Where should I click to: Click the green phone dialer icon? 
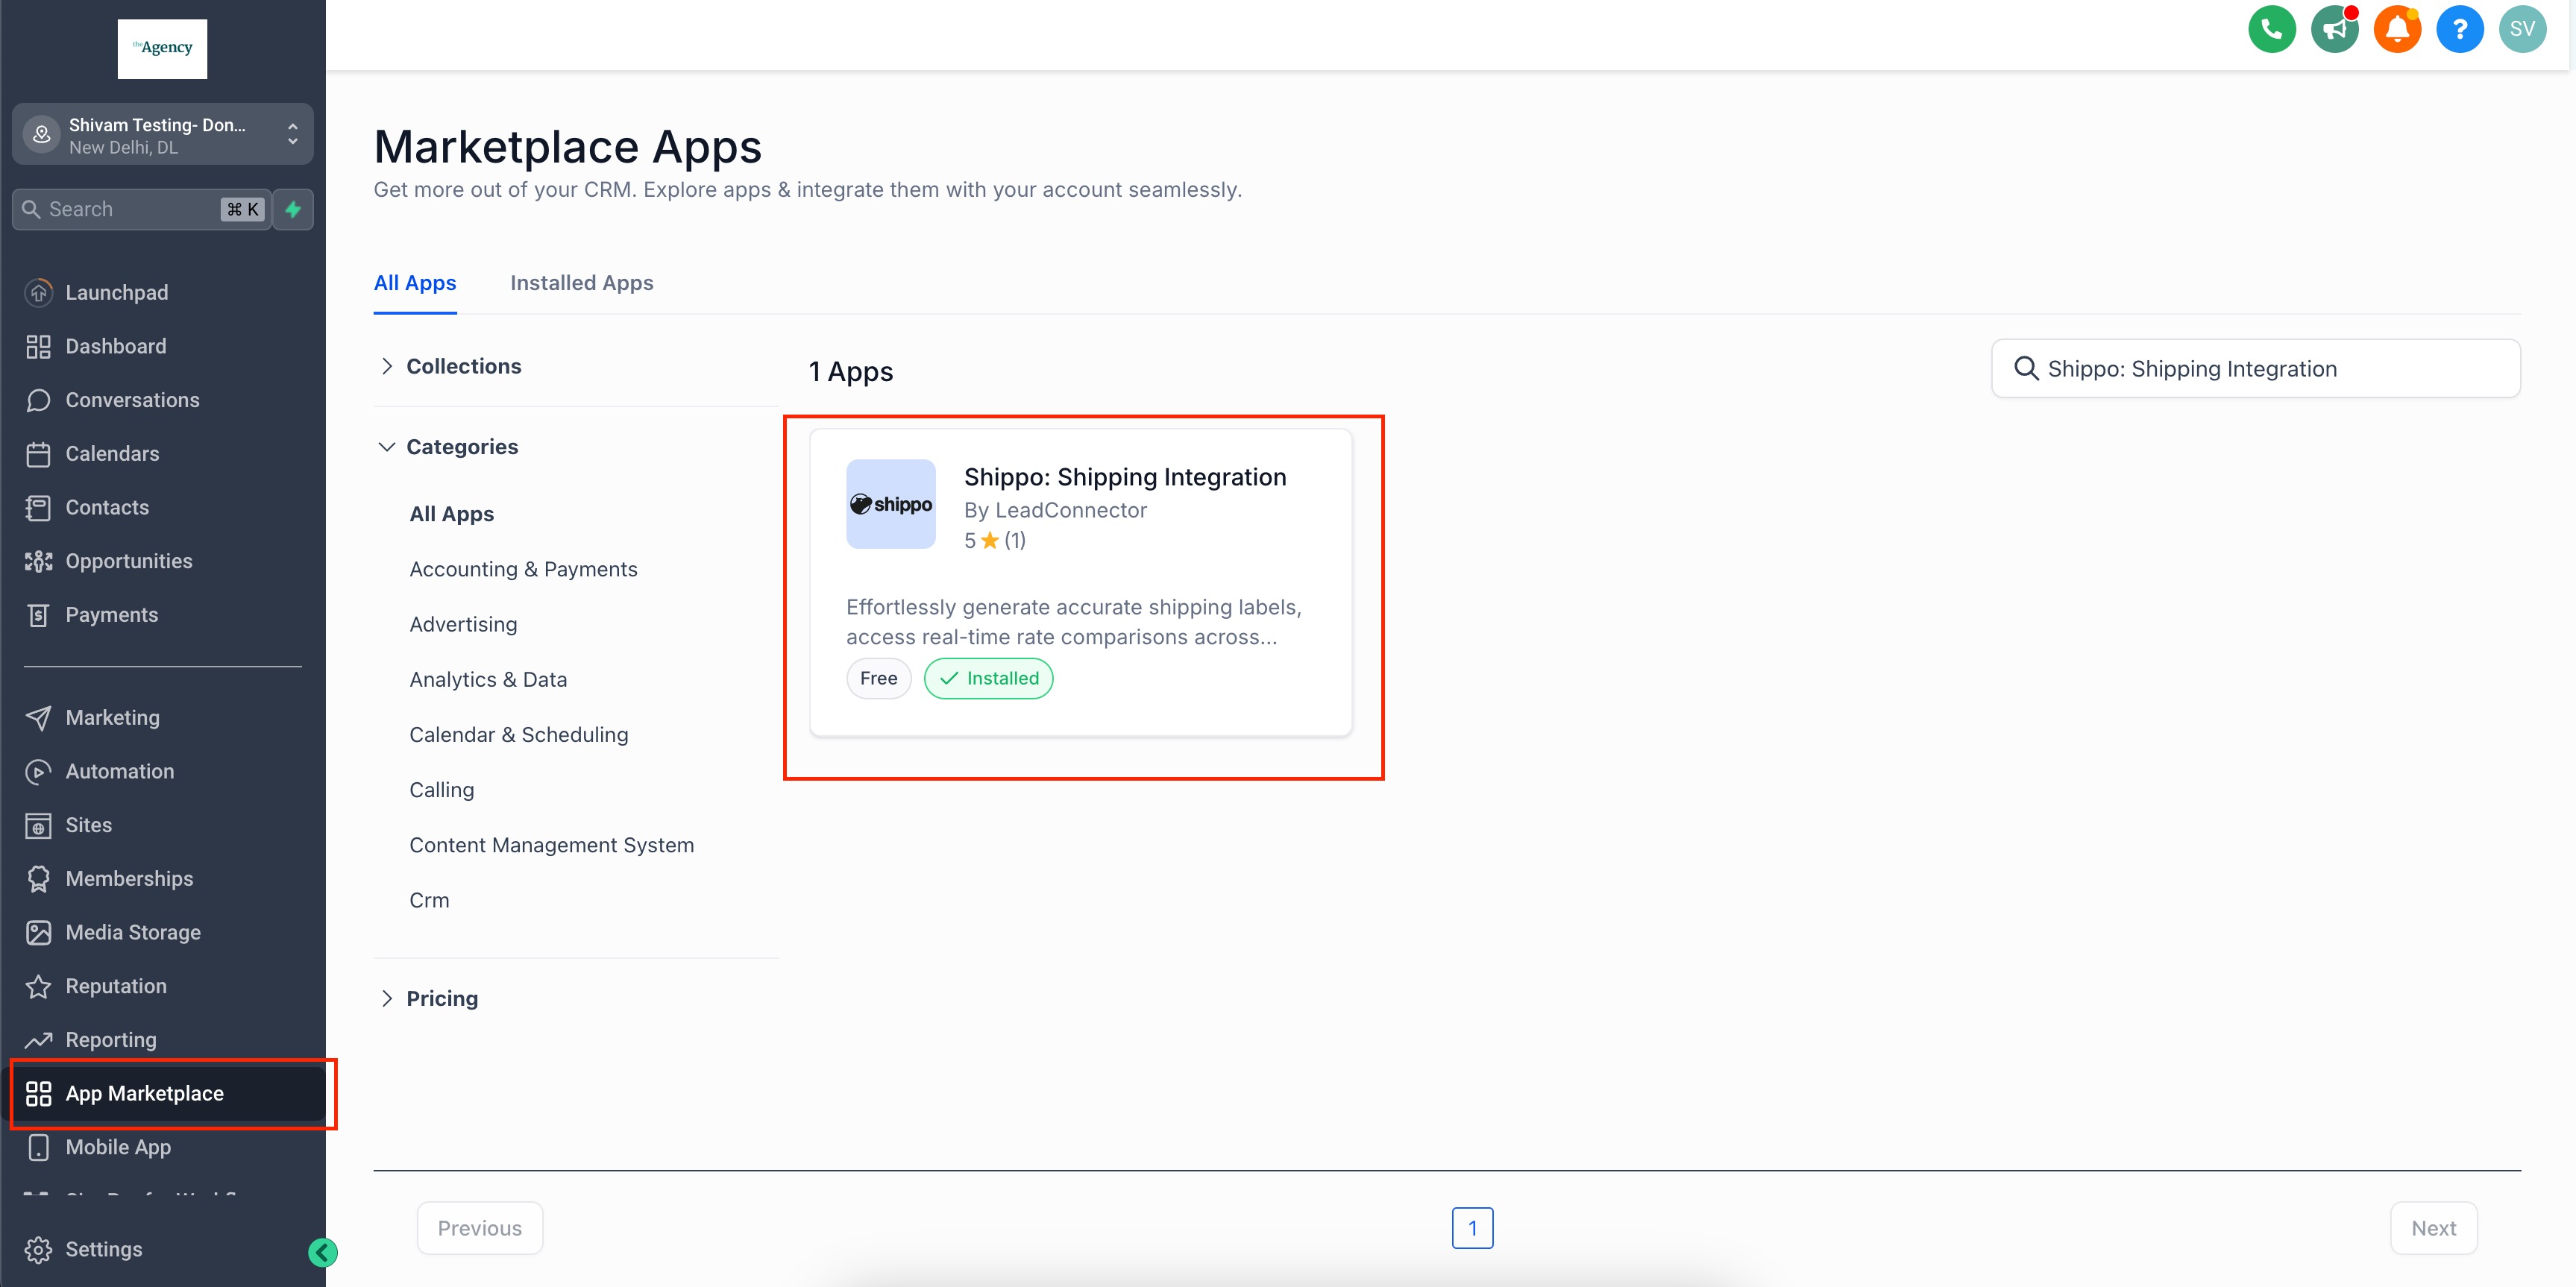click(x=2271, y=28)
